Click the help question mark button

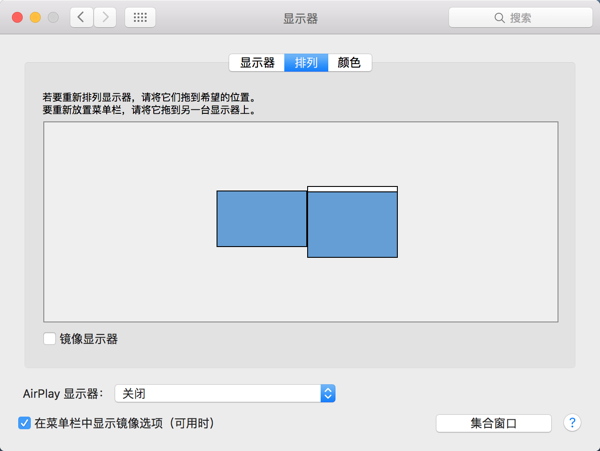pyautogui.click(x=573, y=423)
